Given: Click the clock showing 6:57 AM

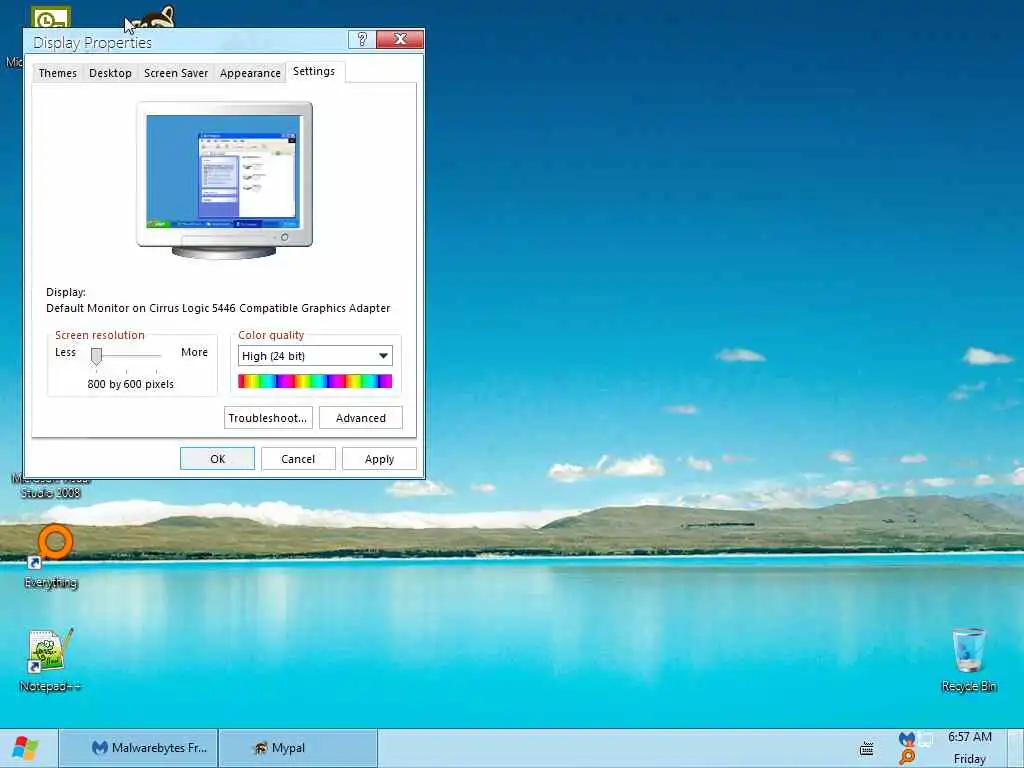Looking at the screenshot, I should pos(970,737).
